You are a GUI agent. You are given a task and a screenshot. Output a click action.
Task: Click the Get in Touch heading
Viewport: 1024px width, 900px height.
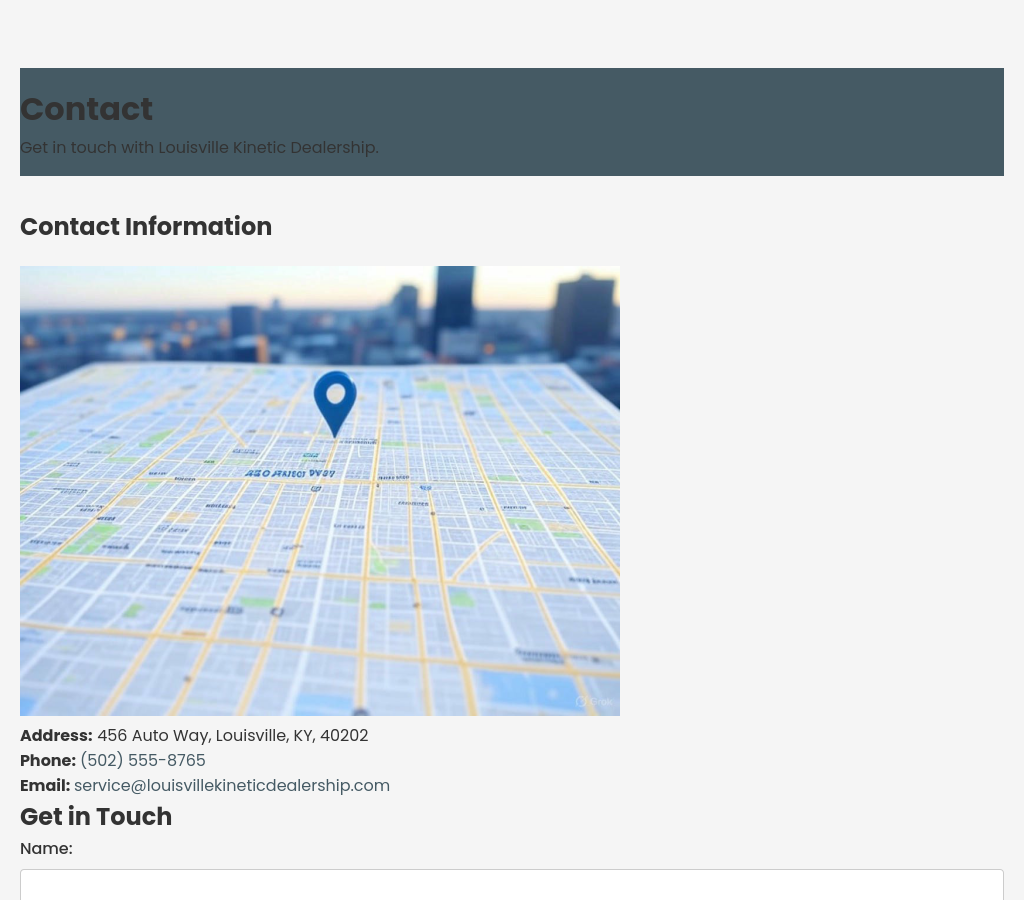[96, 816]
